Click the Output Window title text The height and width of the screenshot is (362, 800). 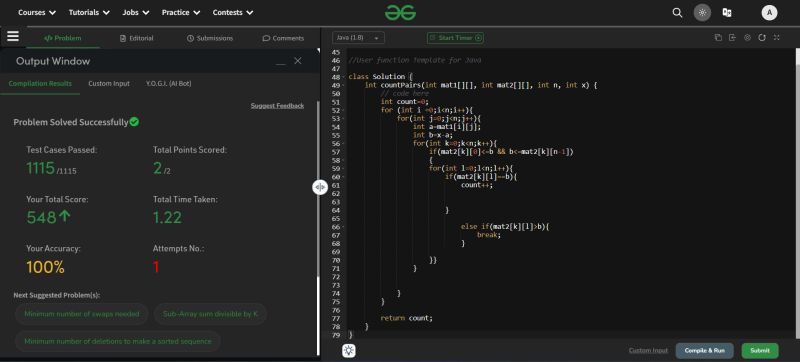(53, 61)
